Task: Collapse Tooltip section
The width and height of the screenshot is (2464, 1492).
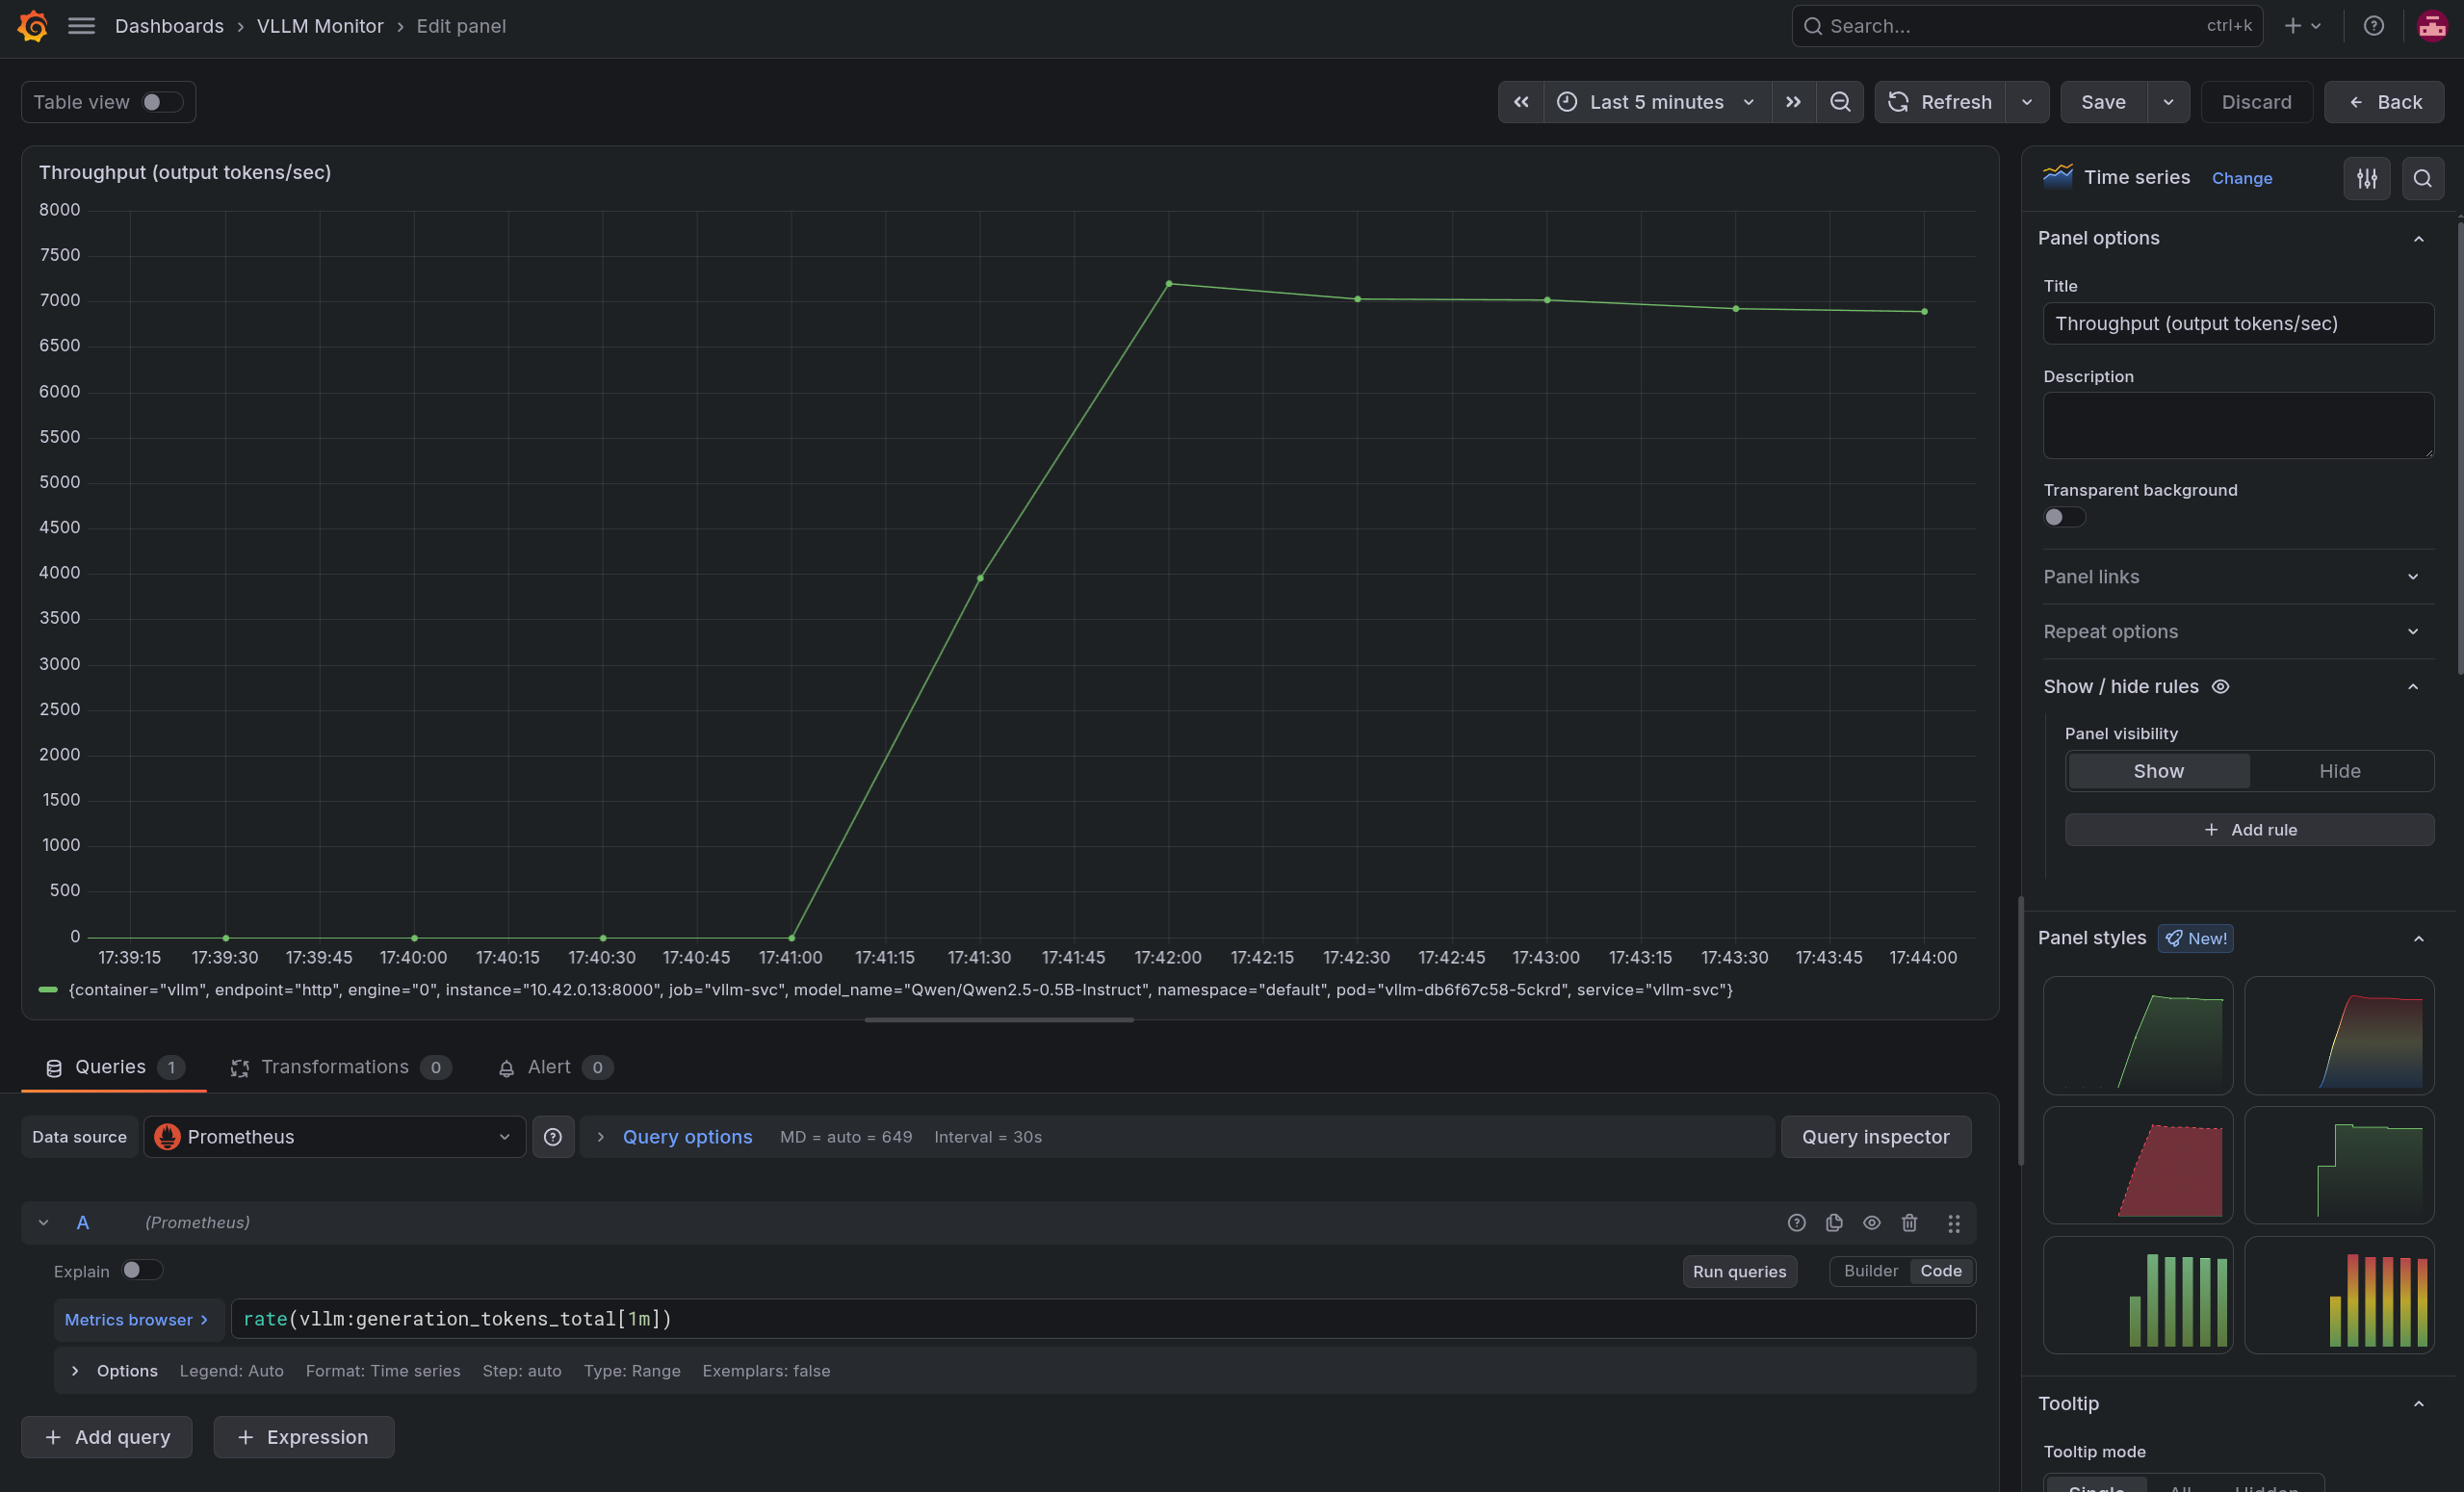Action: [2418, 1404]
